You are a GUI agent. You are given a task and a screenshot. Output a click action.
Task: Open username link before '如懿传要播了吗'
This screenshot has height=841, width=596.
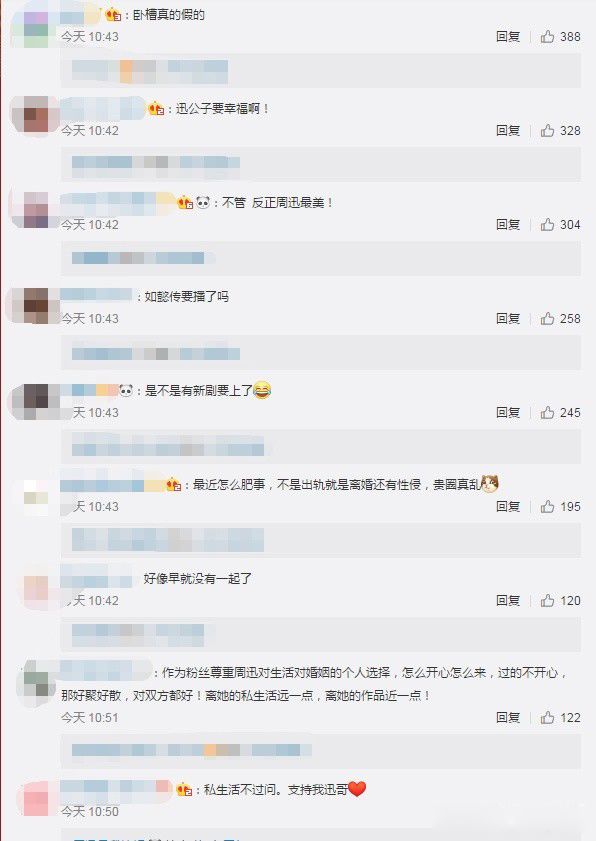coord(96,295)
